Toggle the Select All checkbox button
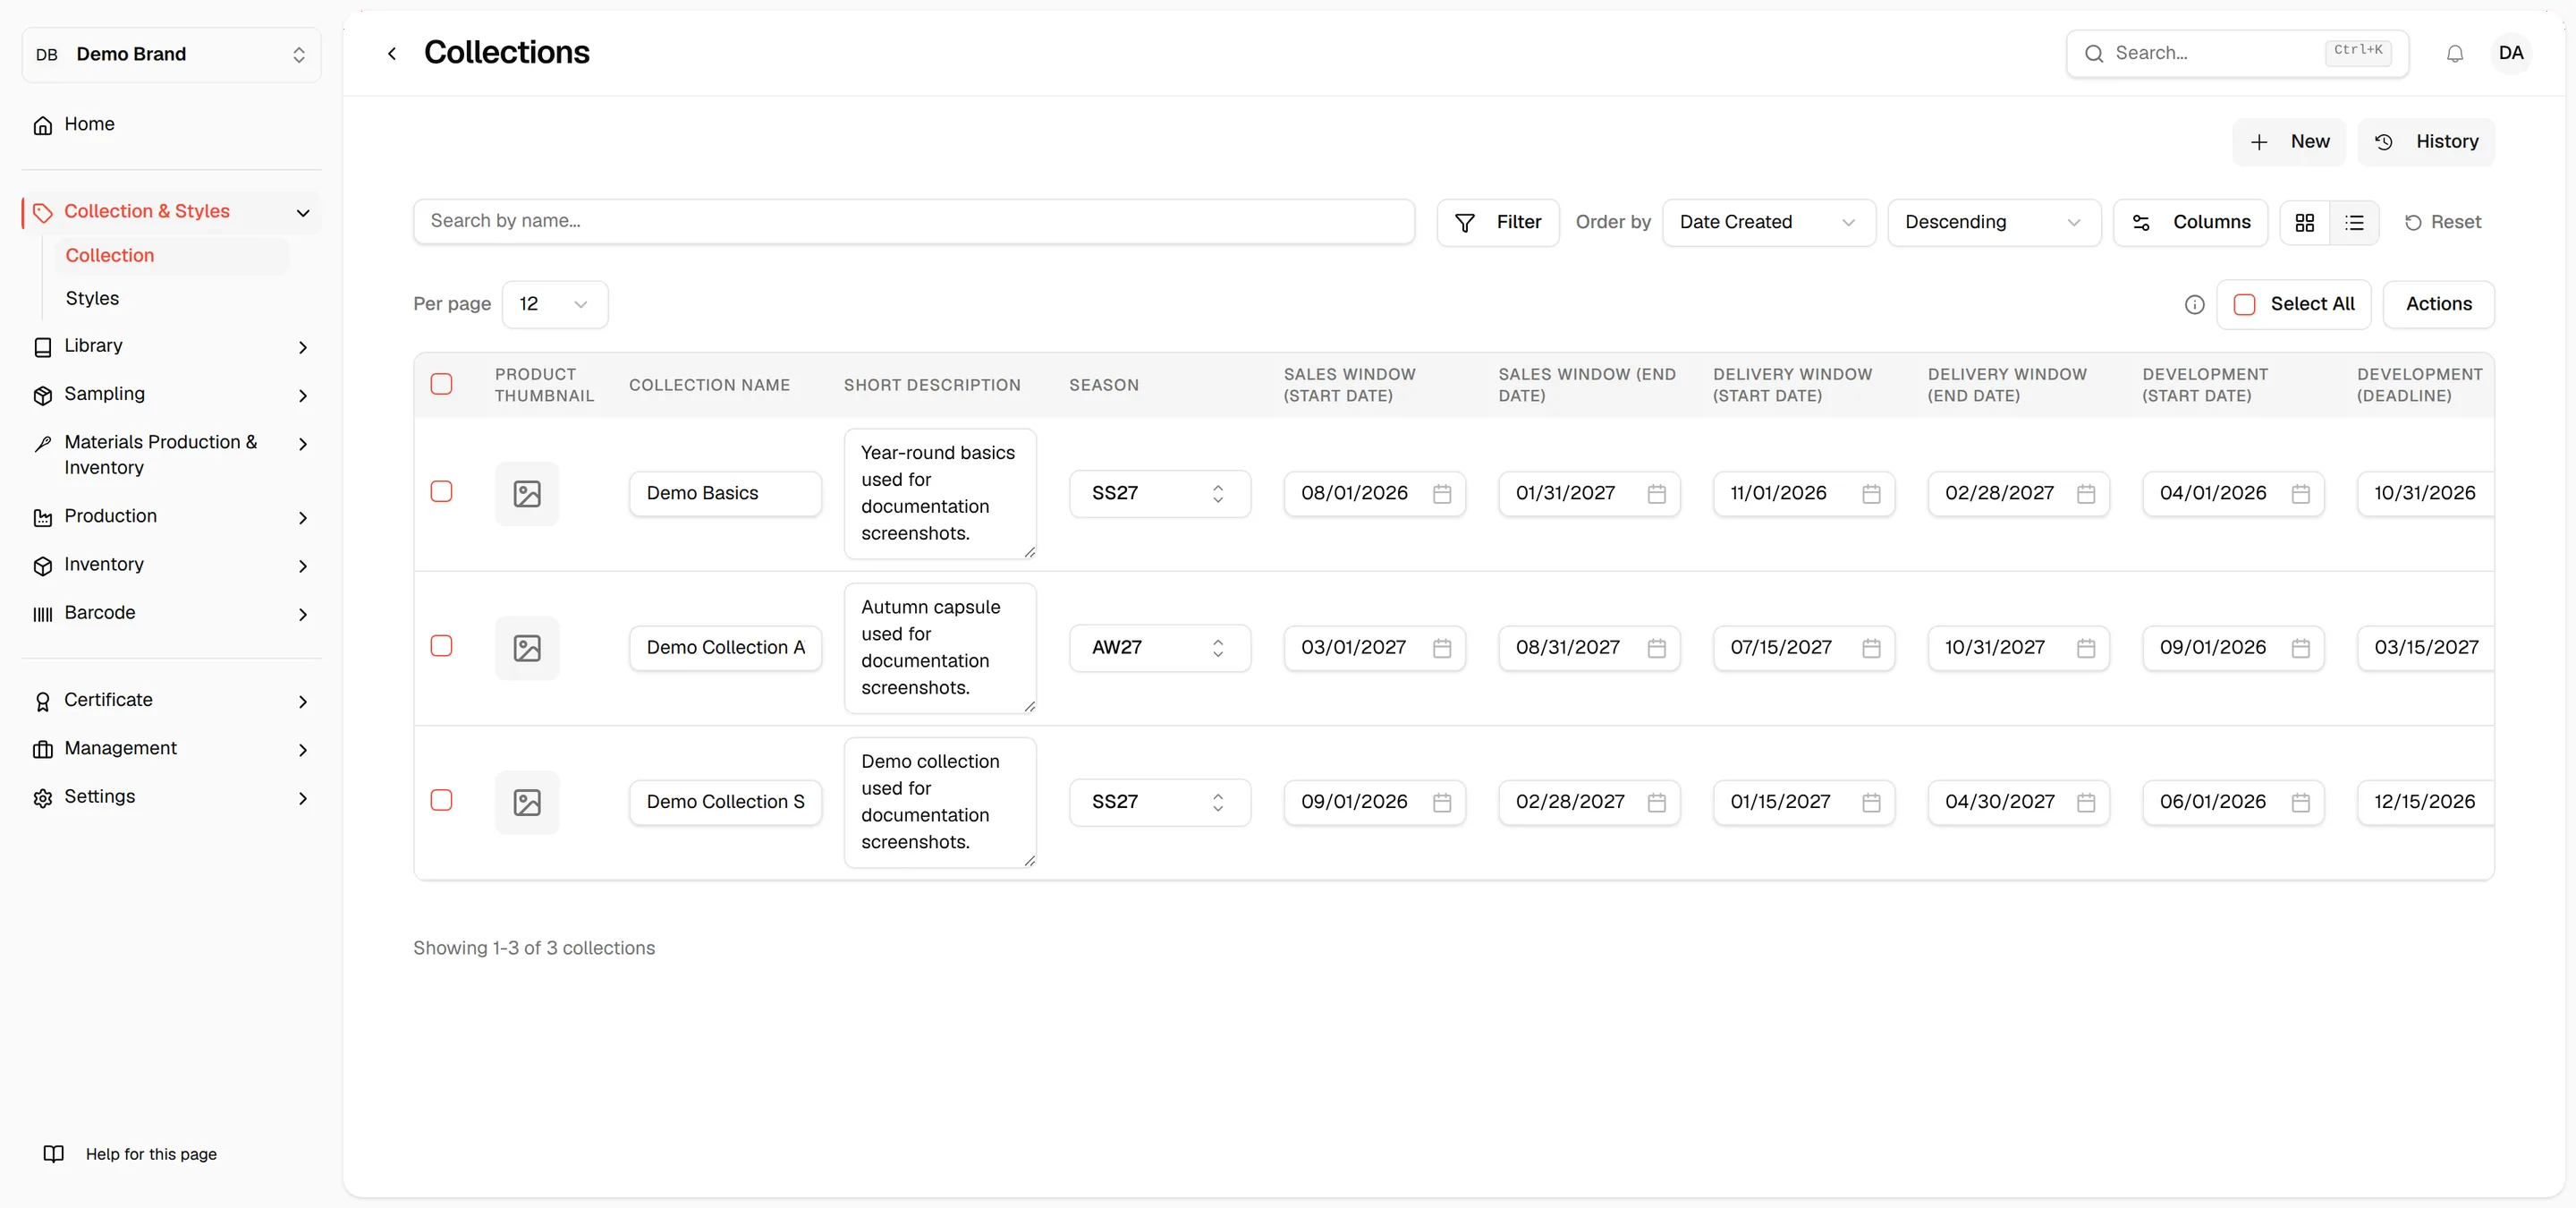2576x1208 pixels. coord(2293,304)
